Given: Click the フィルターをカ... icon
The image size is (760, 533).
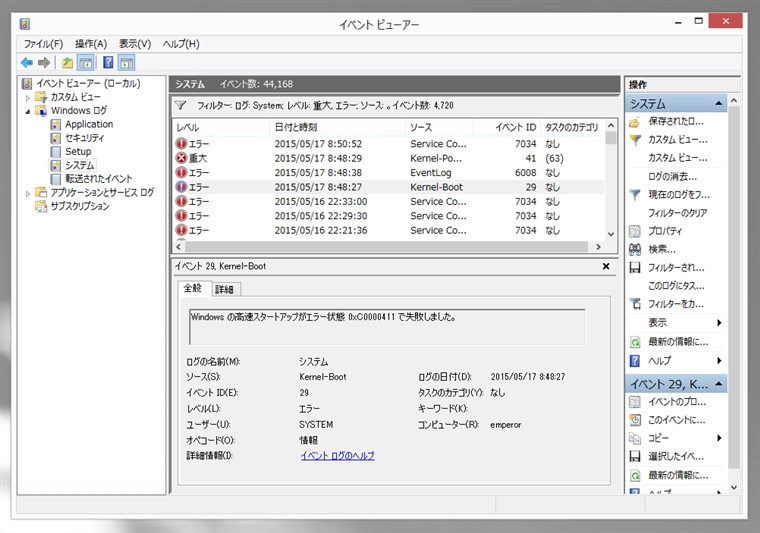Looking at the screenshot, I should click(634, 304).
